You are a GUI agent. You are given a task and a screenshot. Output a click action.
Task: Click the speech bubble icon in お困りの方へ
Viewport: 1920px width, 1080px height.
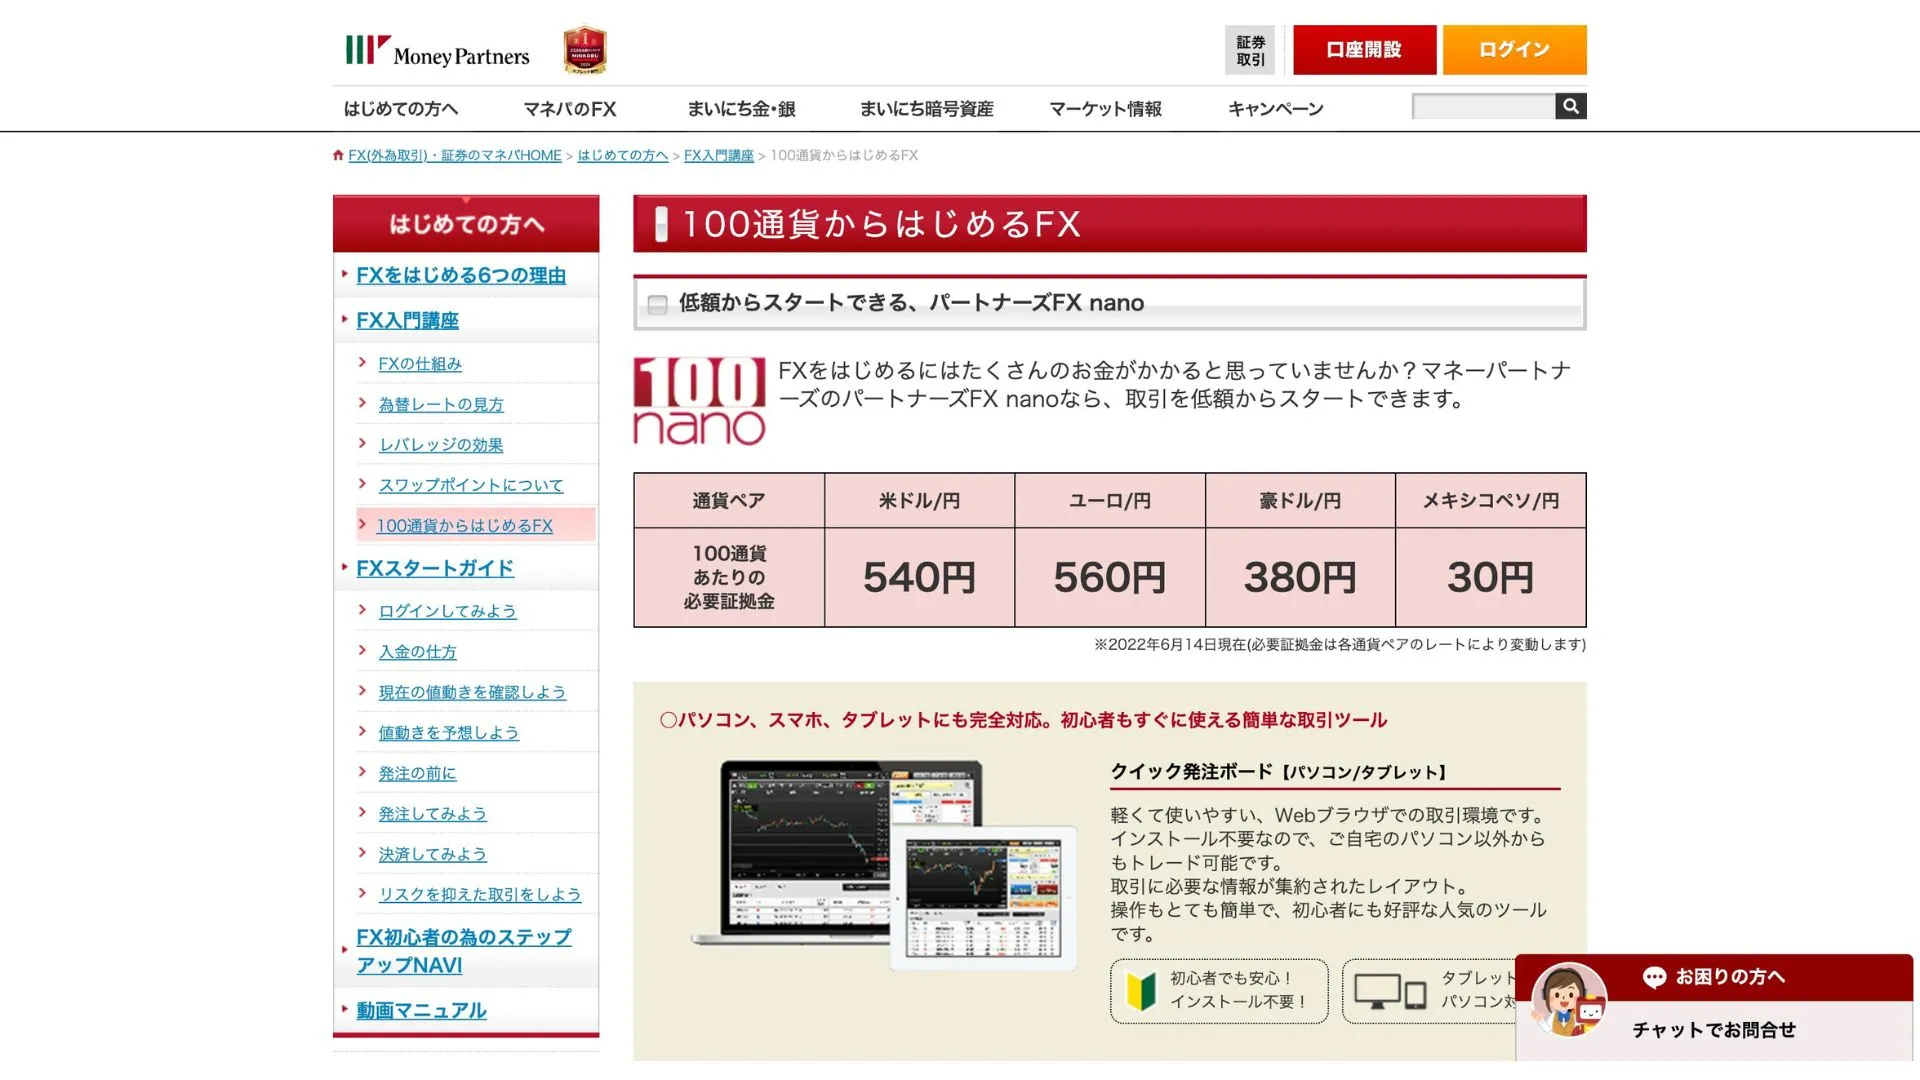tap(1654, 977)
